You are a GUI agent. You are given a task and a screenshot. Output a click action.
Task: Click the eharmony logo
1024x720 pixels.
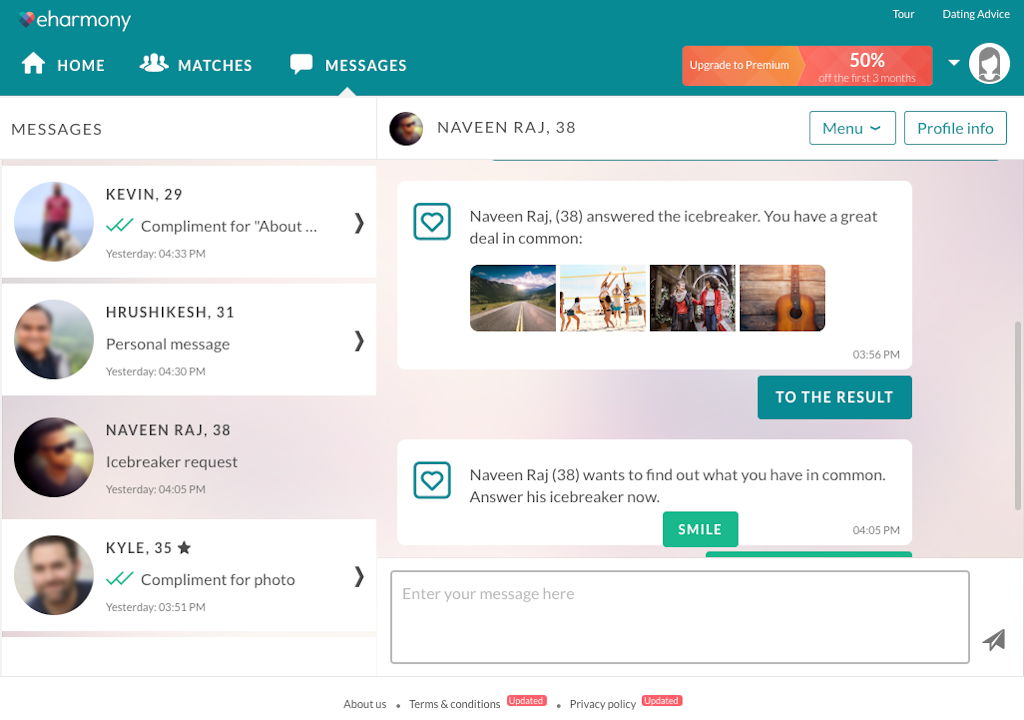click(x=74, y=18)
